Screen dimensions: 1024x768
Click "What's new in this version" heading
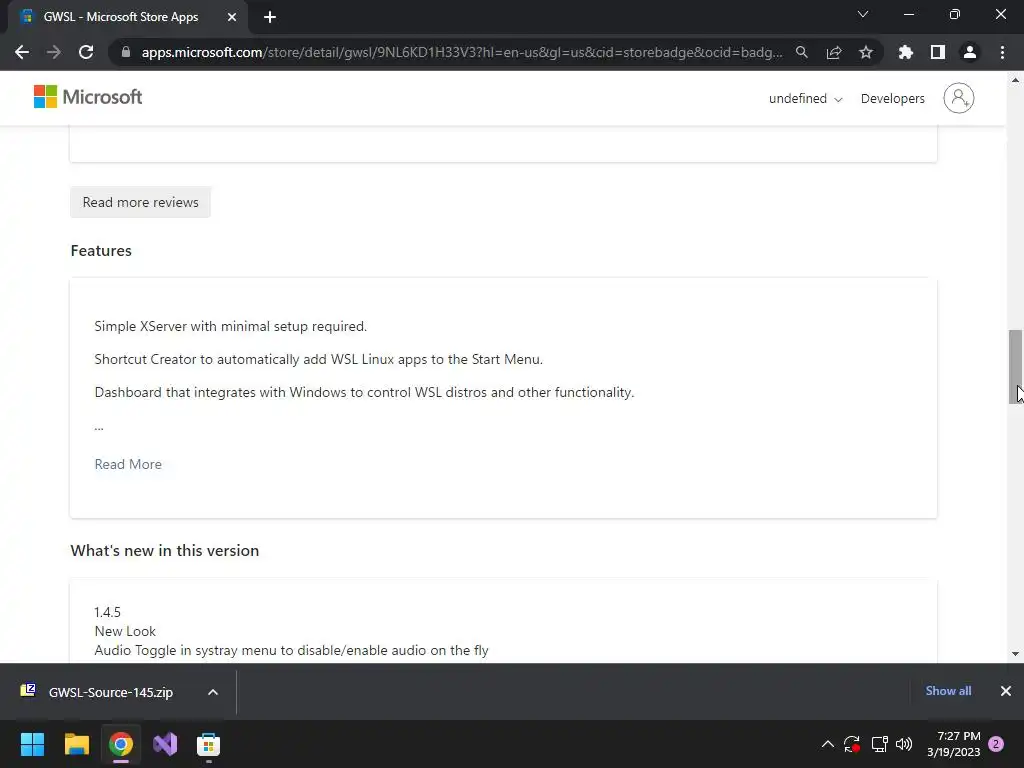point(165,551)
